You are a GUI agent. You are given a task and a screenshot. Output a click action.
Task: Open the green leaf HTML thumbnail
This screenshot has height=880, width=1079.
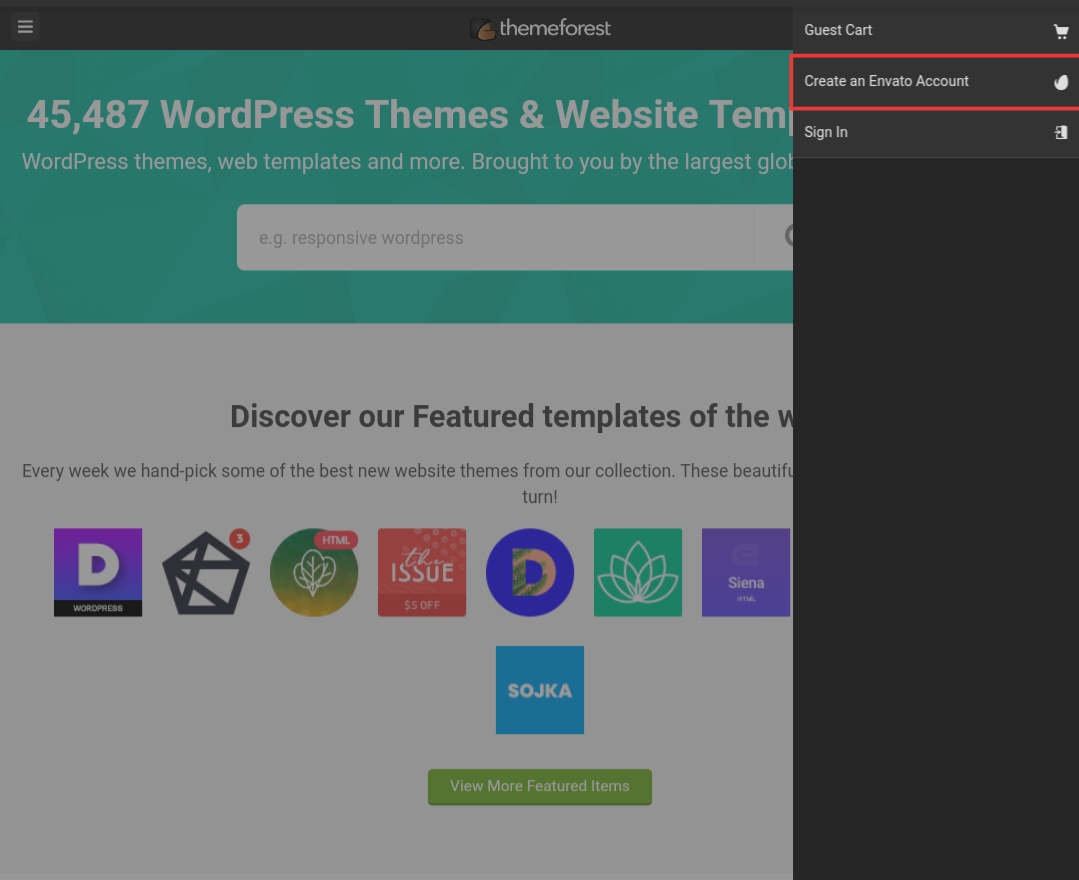(x=314, y=572)
